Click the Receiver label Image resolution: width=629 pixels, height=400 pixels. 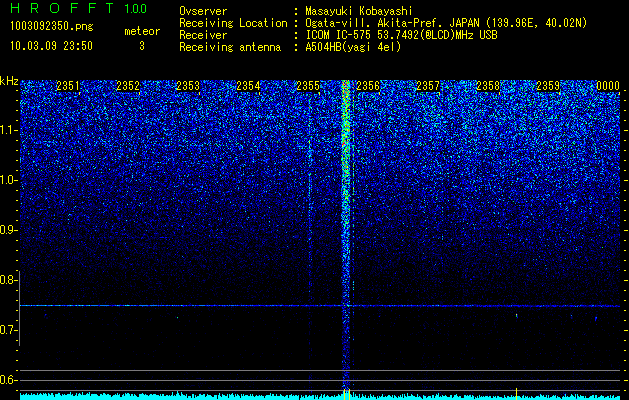coord(203,35)
